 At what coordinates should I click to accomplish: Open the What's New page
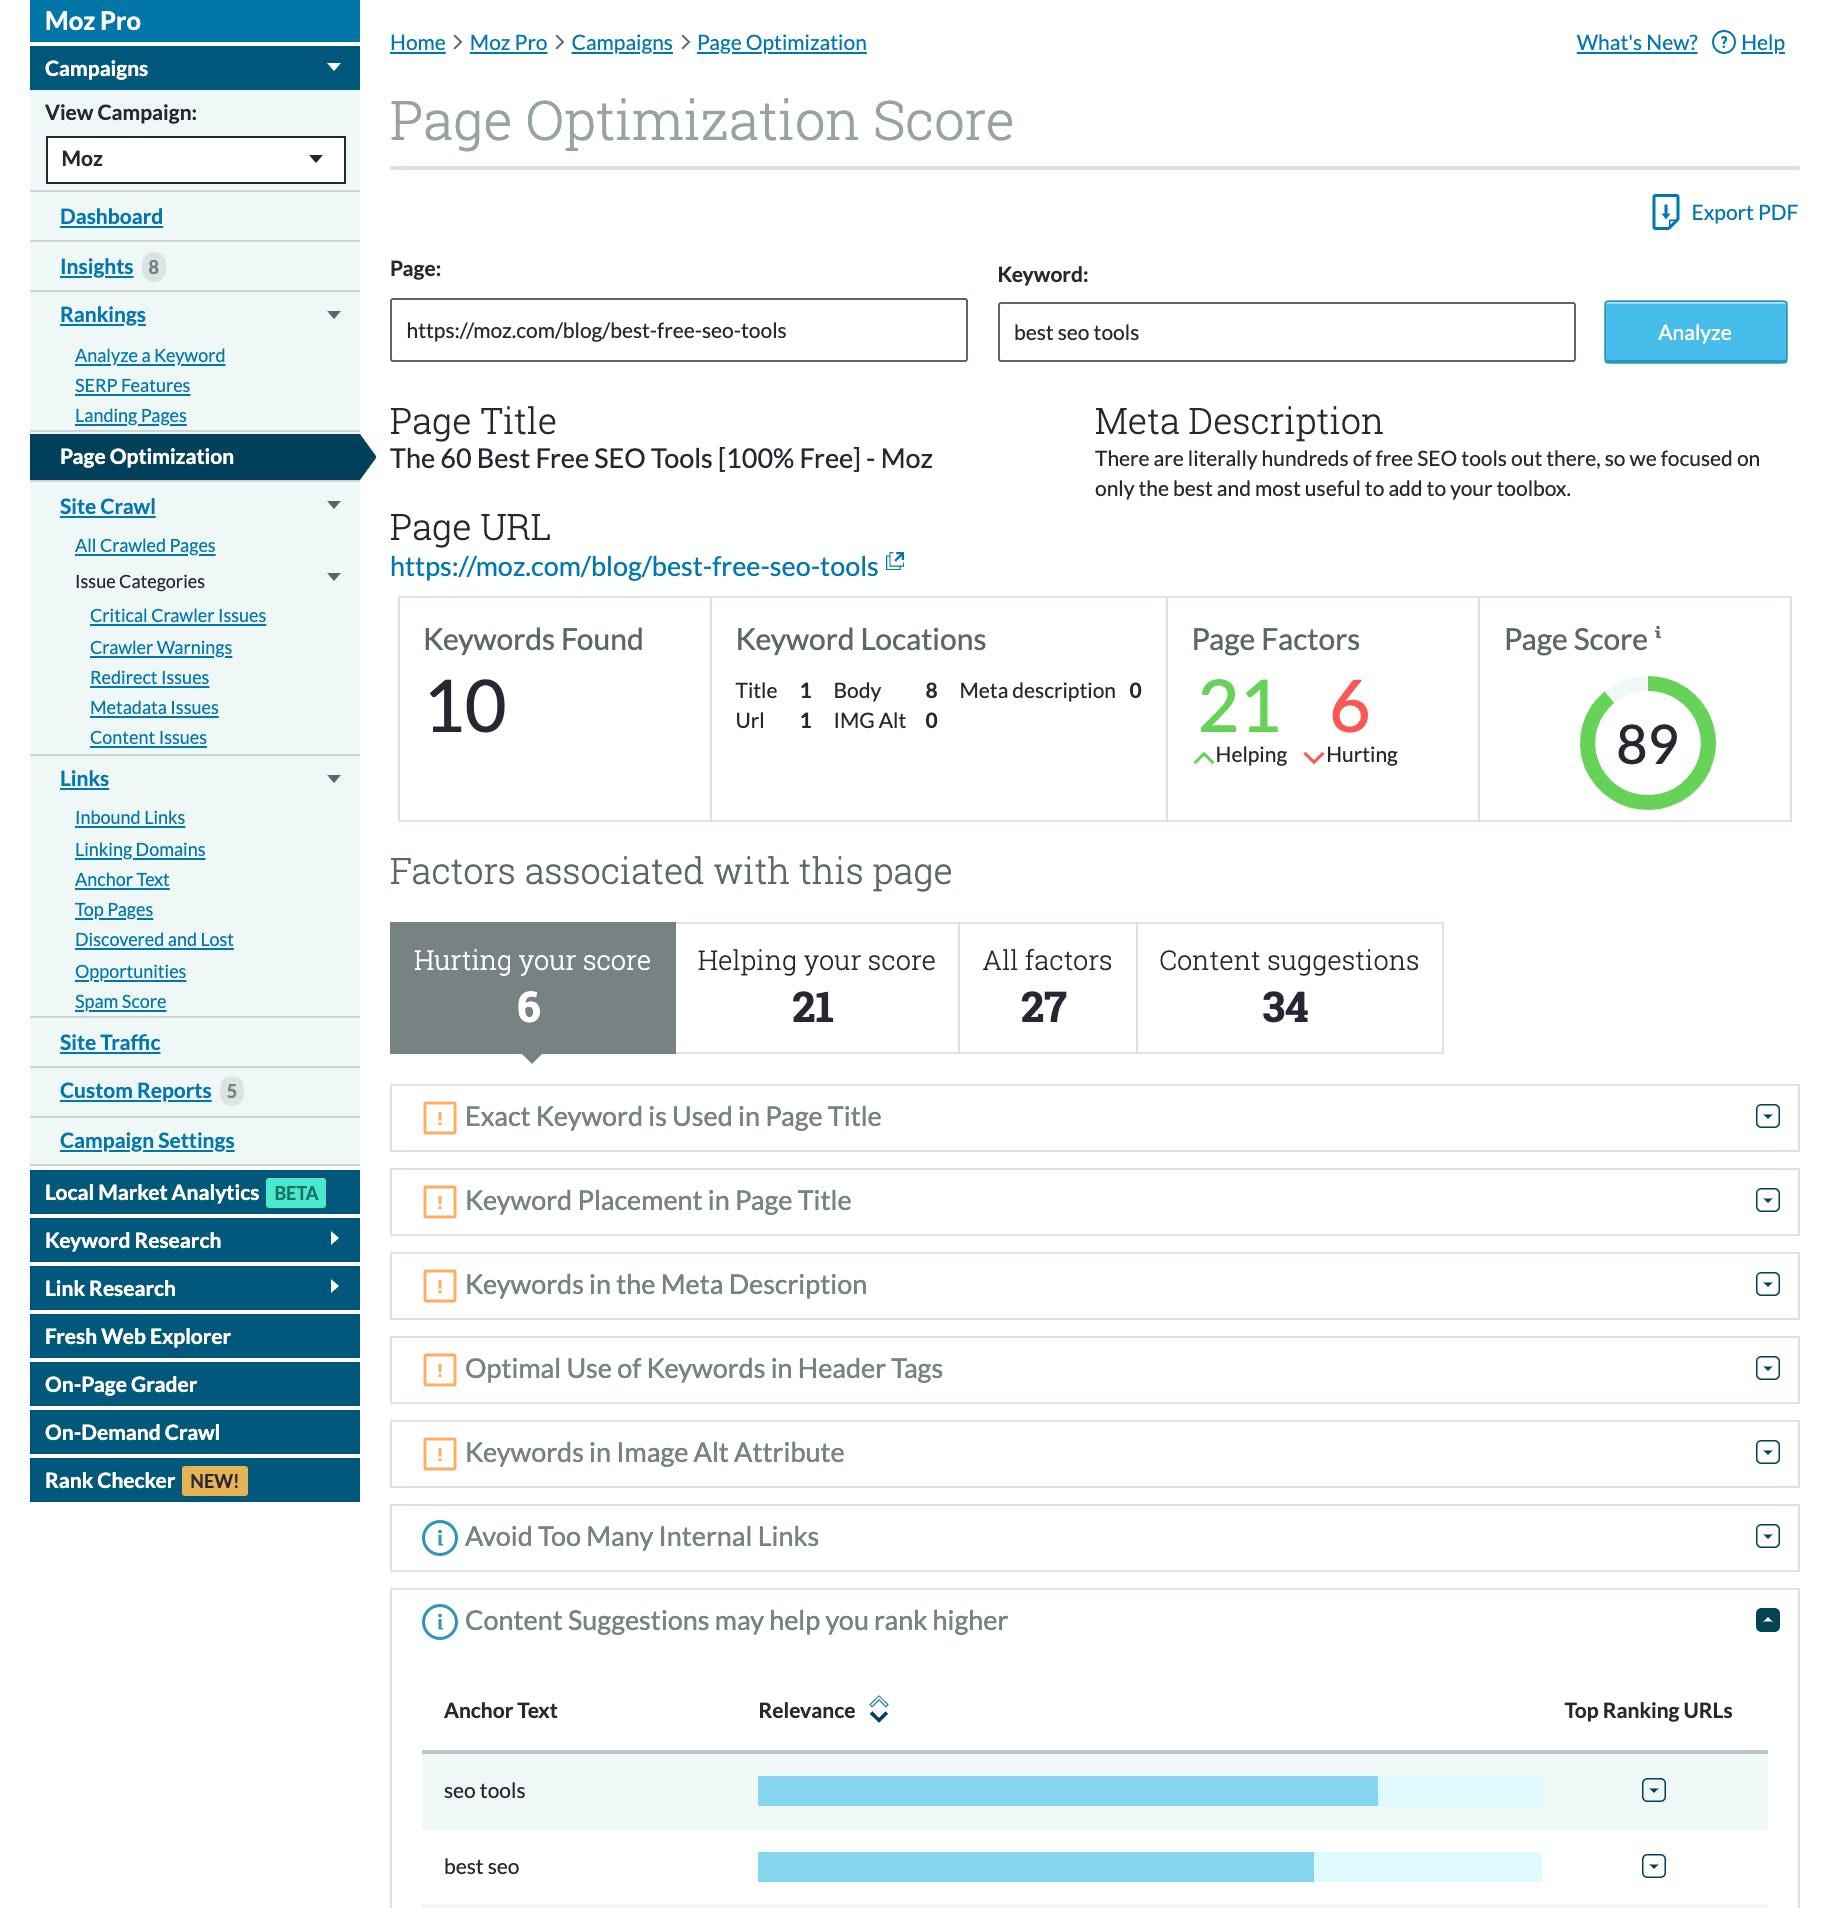[x=1636, y=43]
